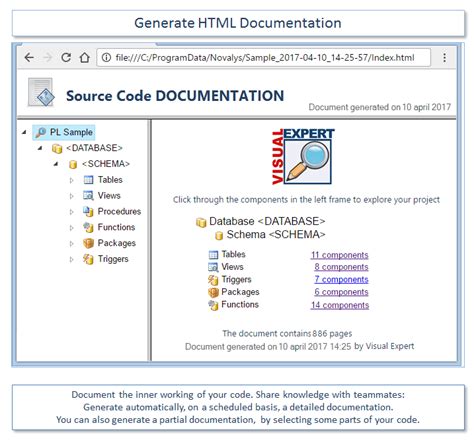The width and height of the screenshot is (474, 442).
Task: Click 'Document generated on 10 april 2017' header text
Action: [x=380, y=107]
